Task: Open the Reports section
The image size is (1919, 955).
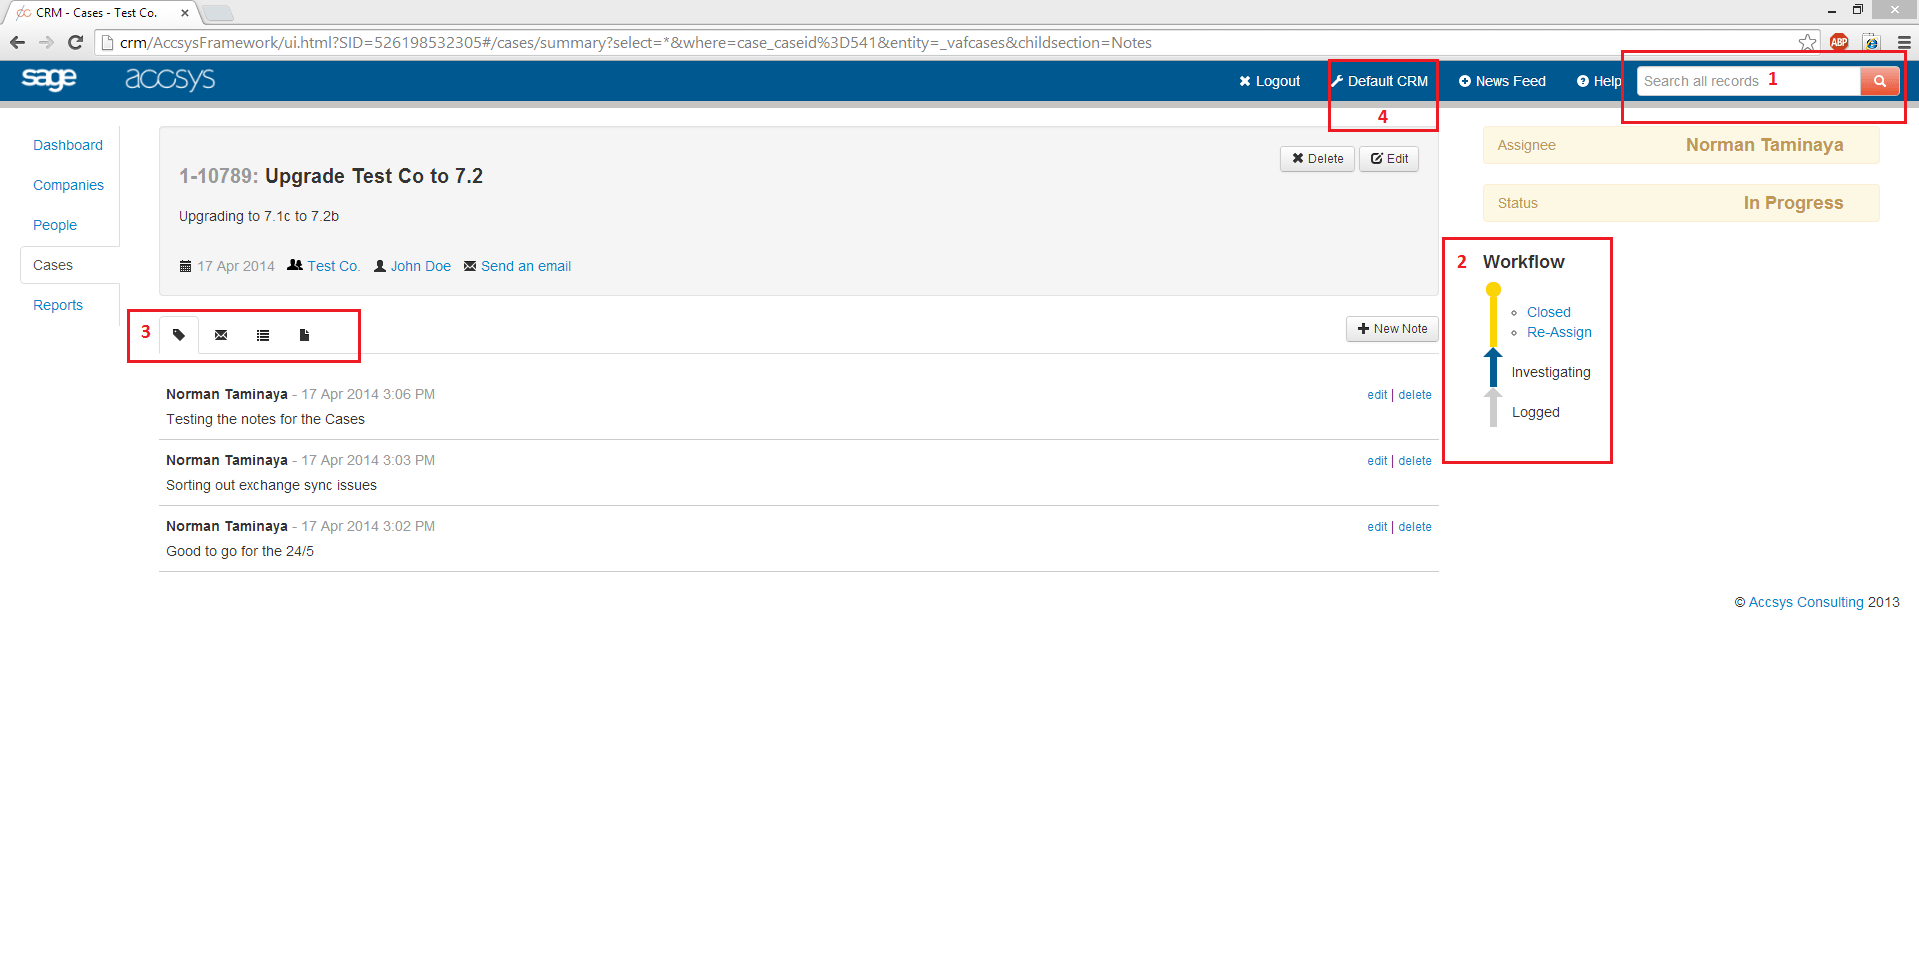Action: [58, 305]
